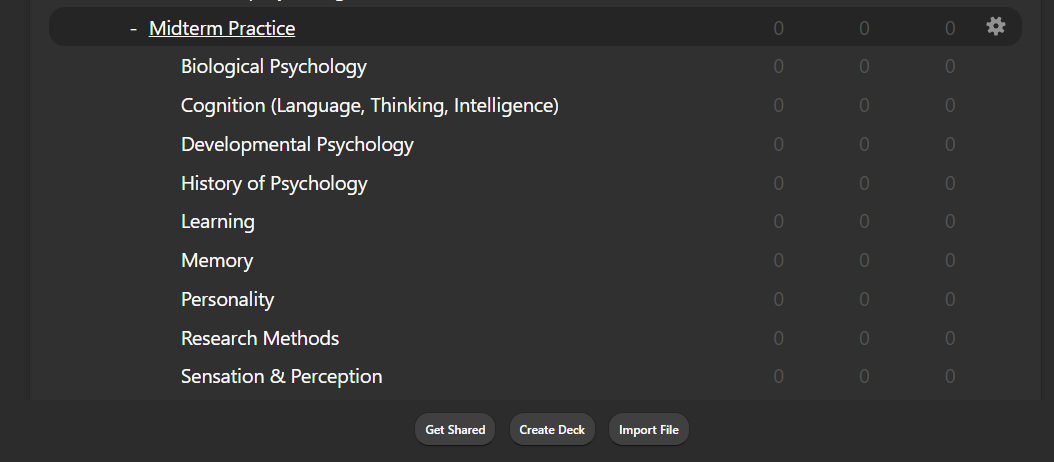Click the due count for Sensation & Perception
1054x462 pixels.
(x=950, y=377)
